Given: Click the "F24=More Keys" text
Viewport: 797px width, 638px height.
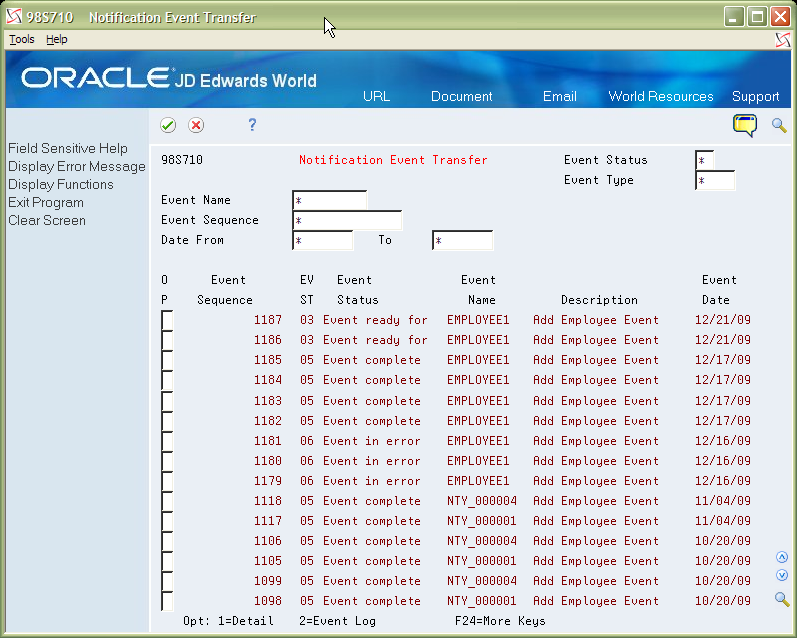Looking at the screenshot, I should coord(500,621).
